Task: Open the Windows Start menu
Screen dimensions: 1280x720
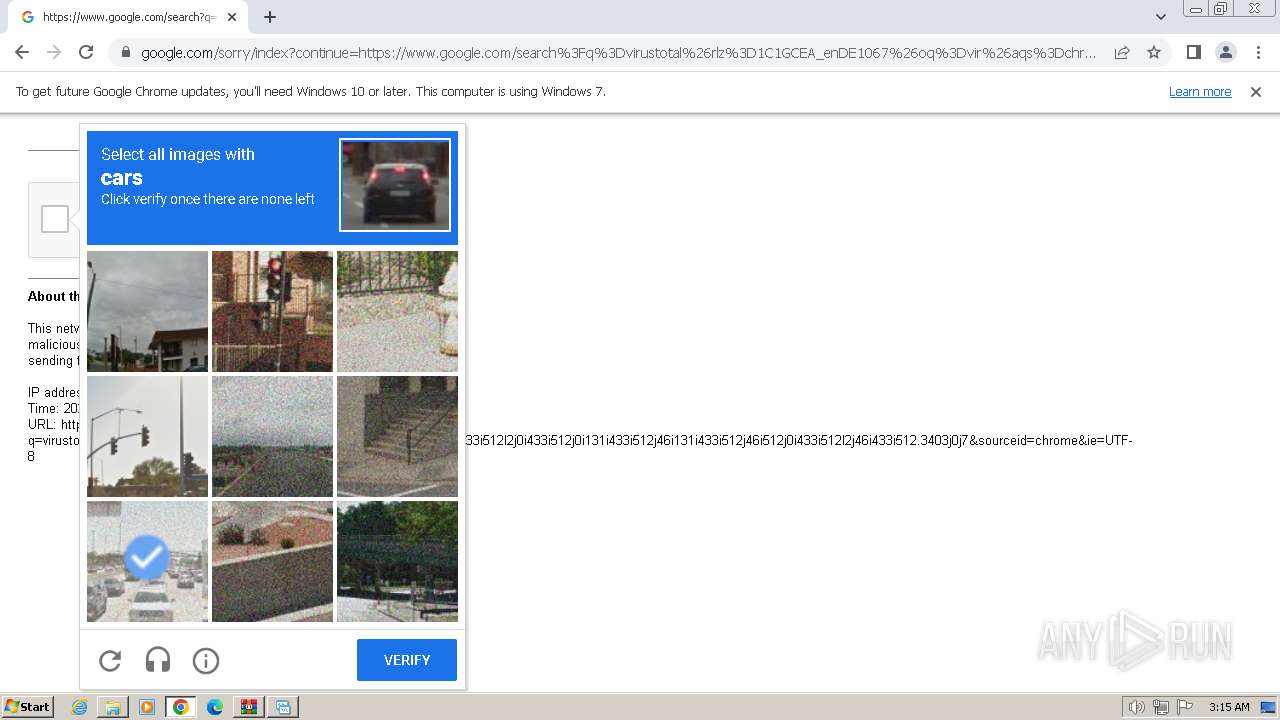Action: tap(27, 707)
